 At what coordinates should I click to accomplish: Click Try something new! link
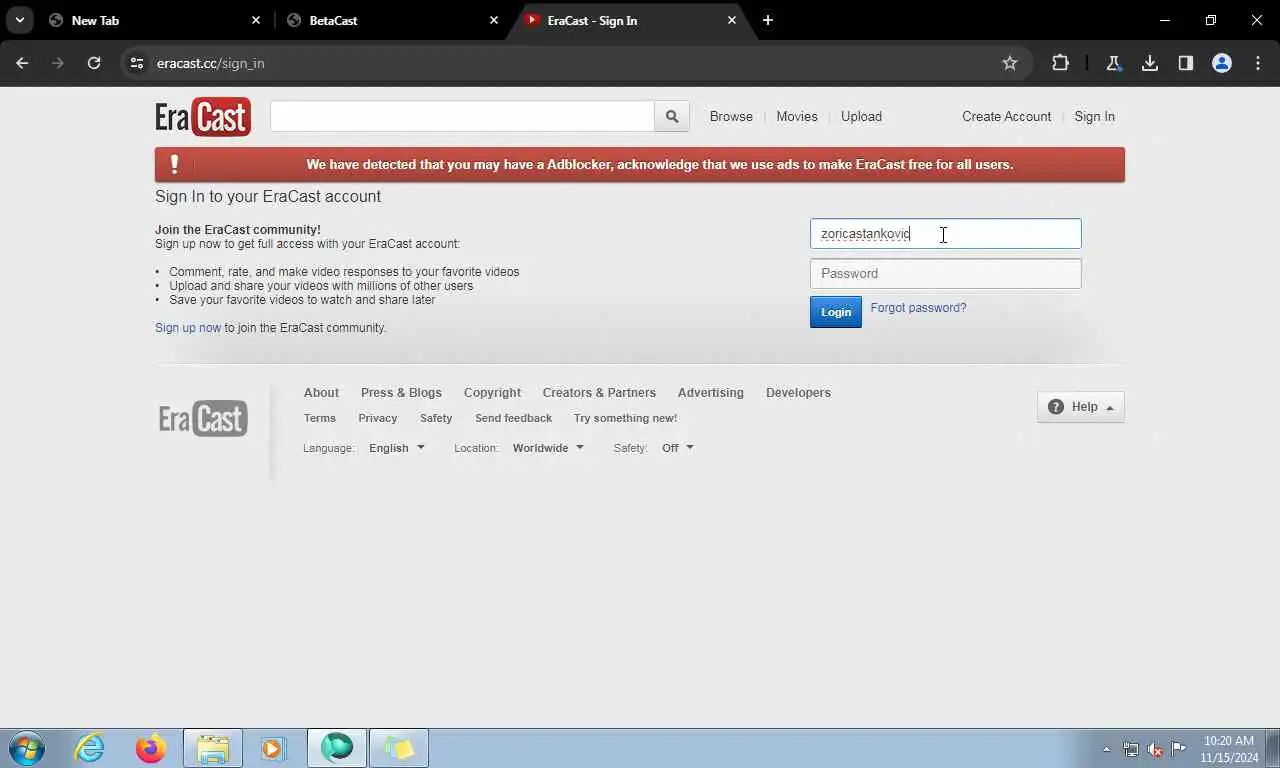pos(625,418)
